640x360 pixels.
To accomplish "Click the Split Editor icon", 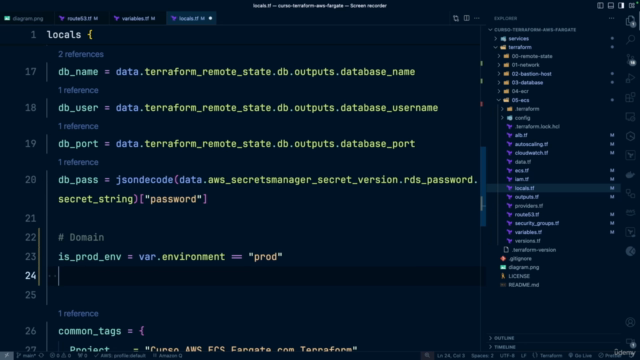I will coord(467,18).
